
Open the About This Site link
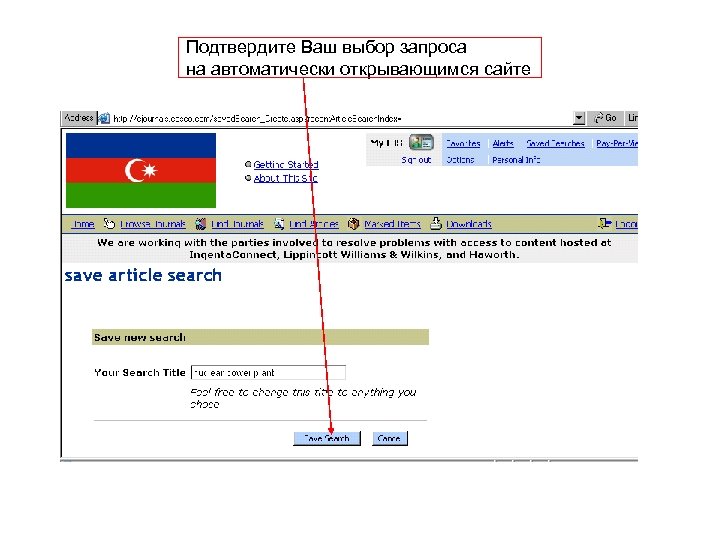[285, 178]
